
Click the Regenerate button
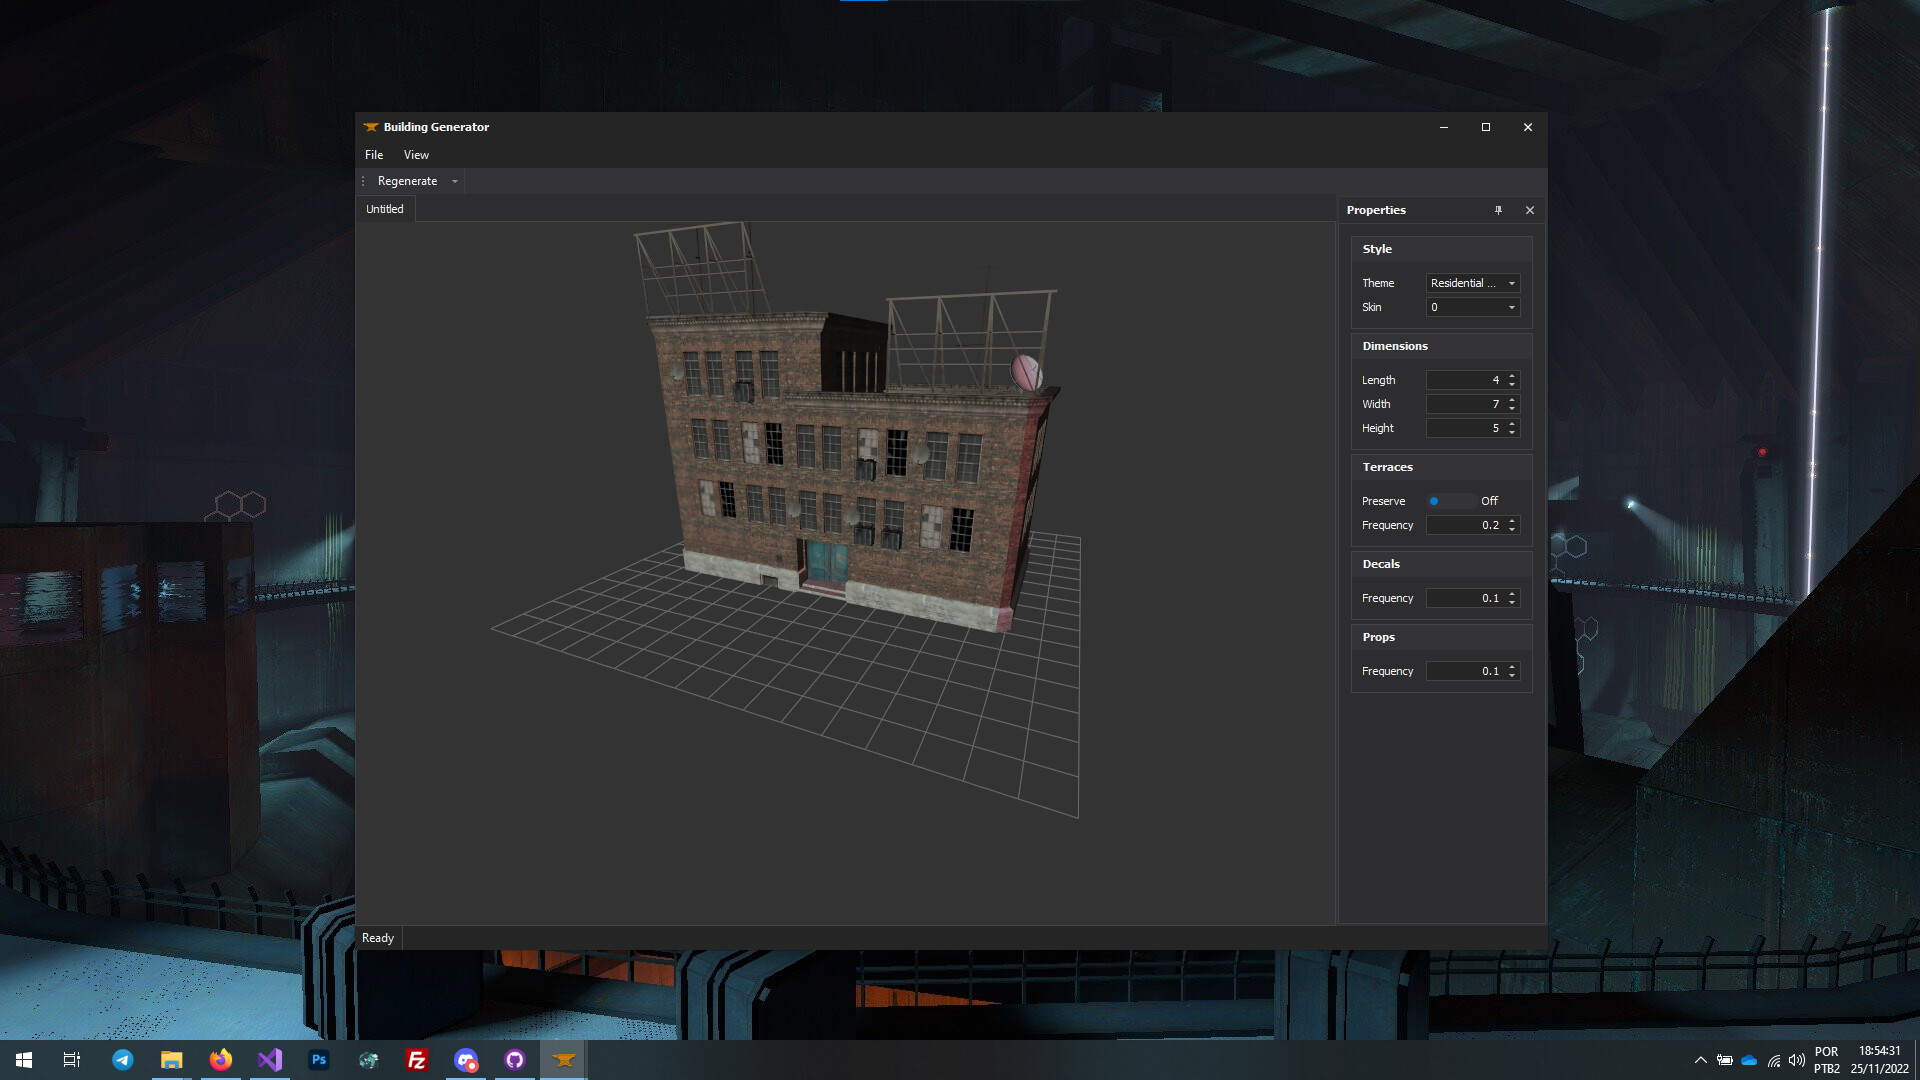(406, 181)
